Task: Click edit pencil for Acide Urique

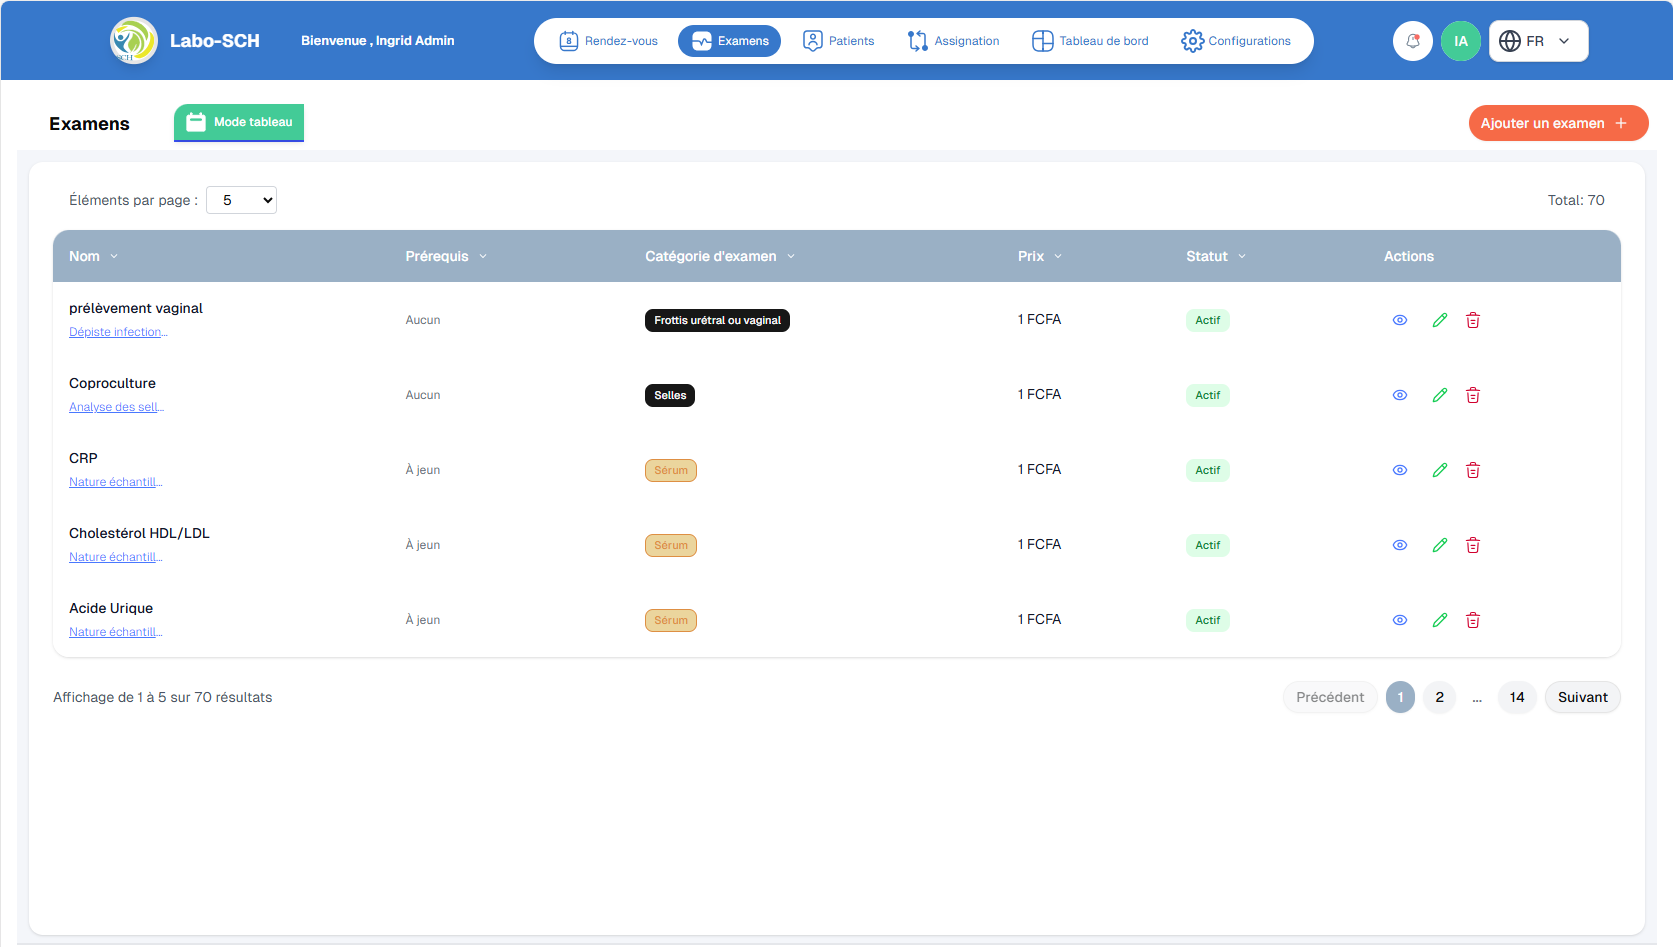Action: [x=1439, y=620]
